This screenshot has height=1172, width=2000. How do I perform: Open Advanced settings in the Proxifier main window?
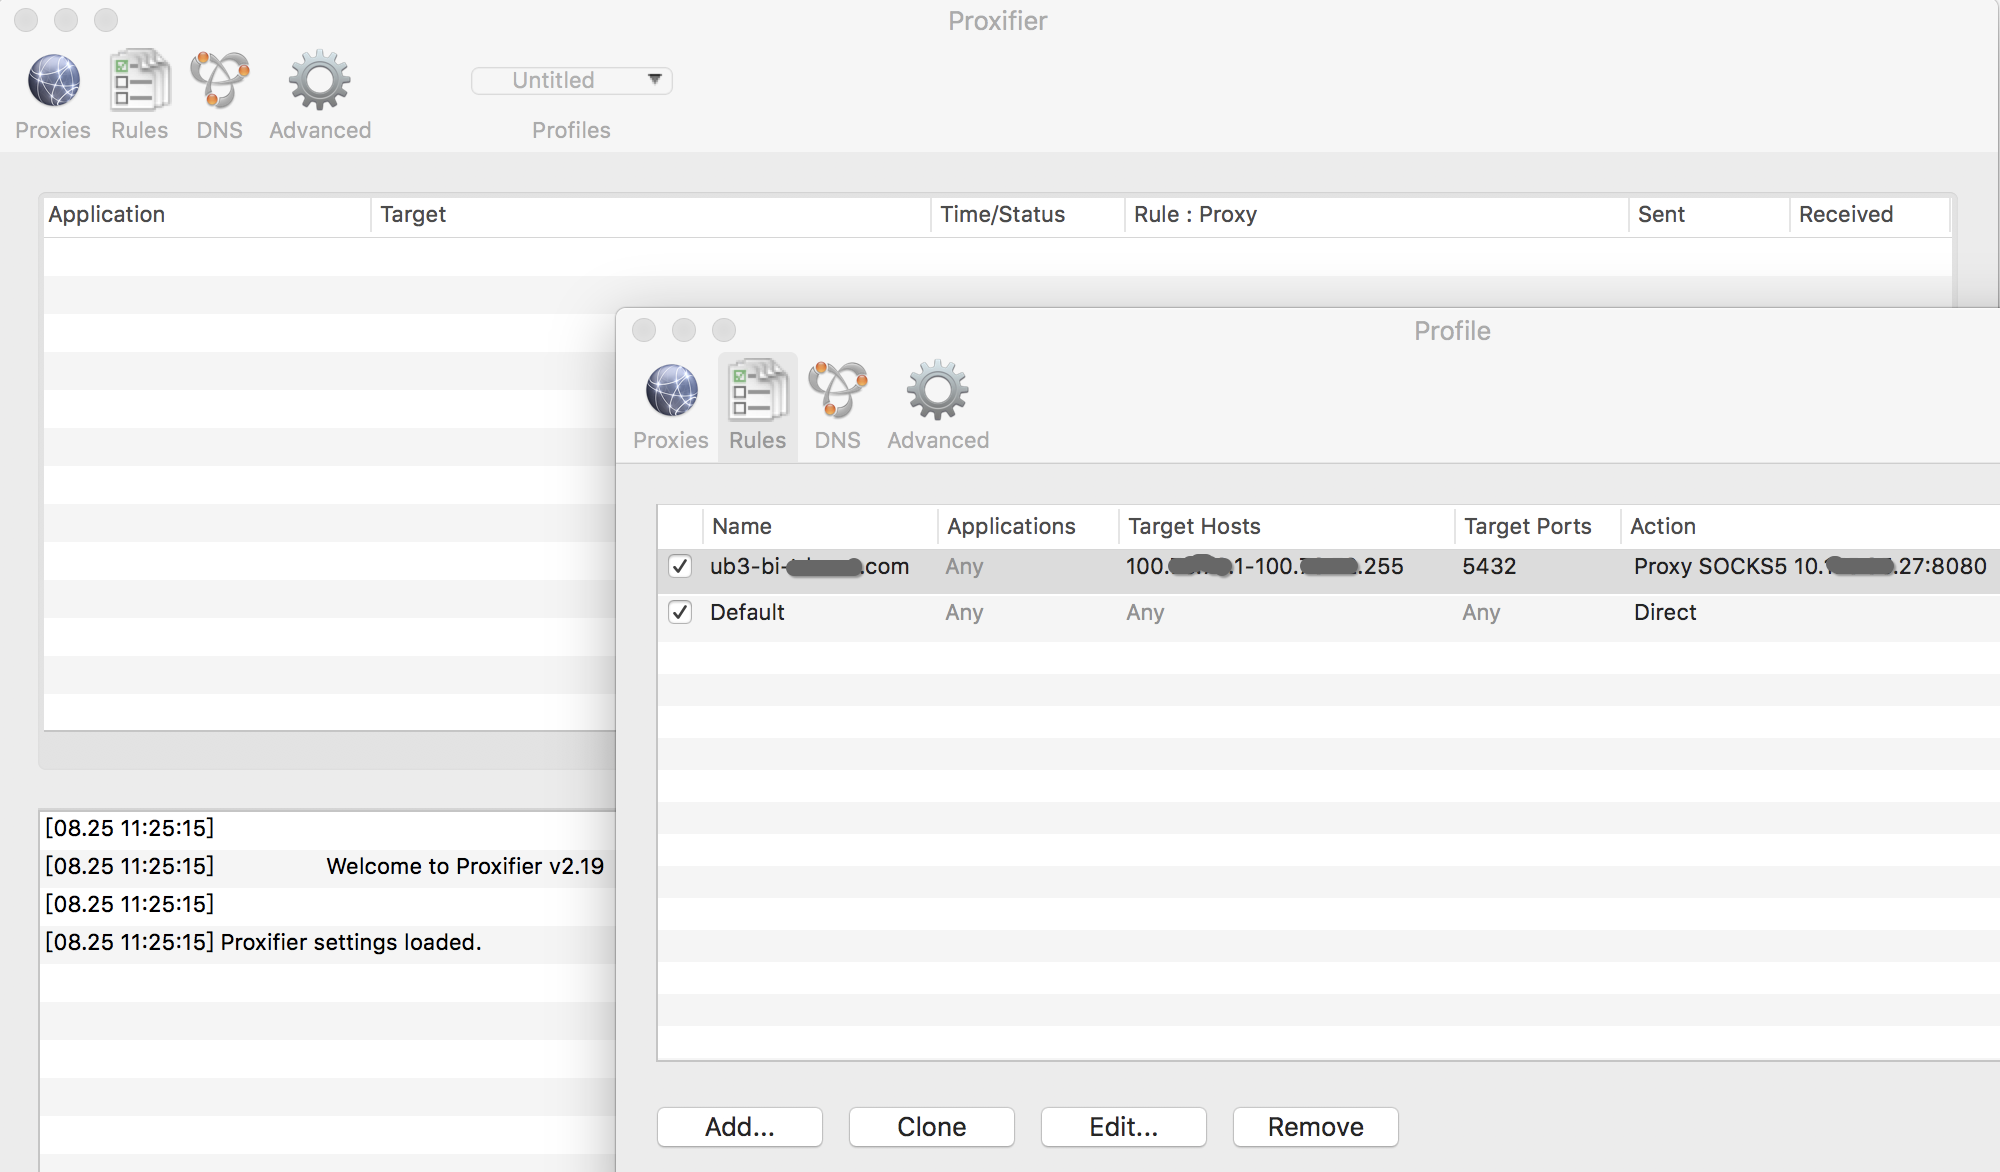tap(320, 96)
